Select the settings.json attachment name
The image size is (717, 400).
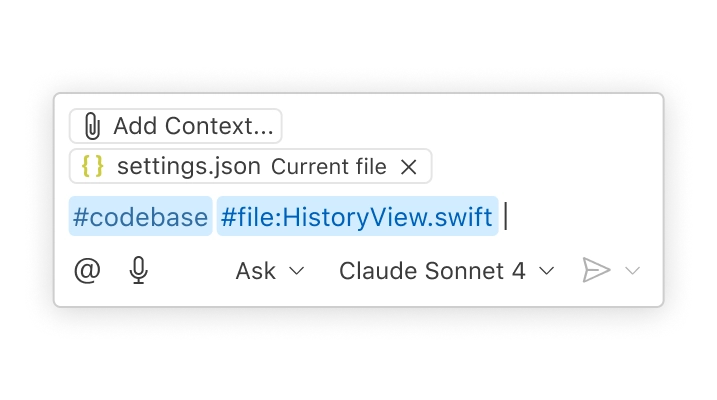[188, 167]
